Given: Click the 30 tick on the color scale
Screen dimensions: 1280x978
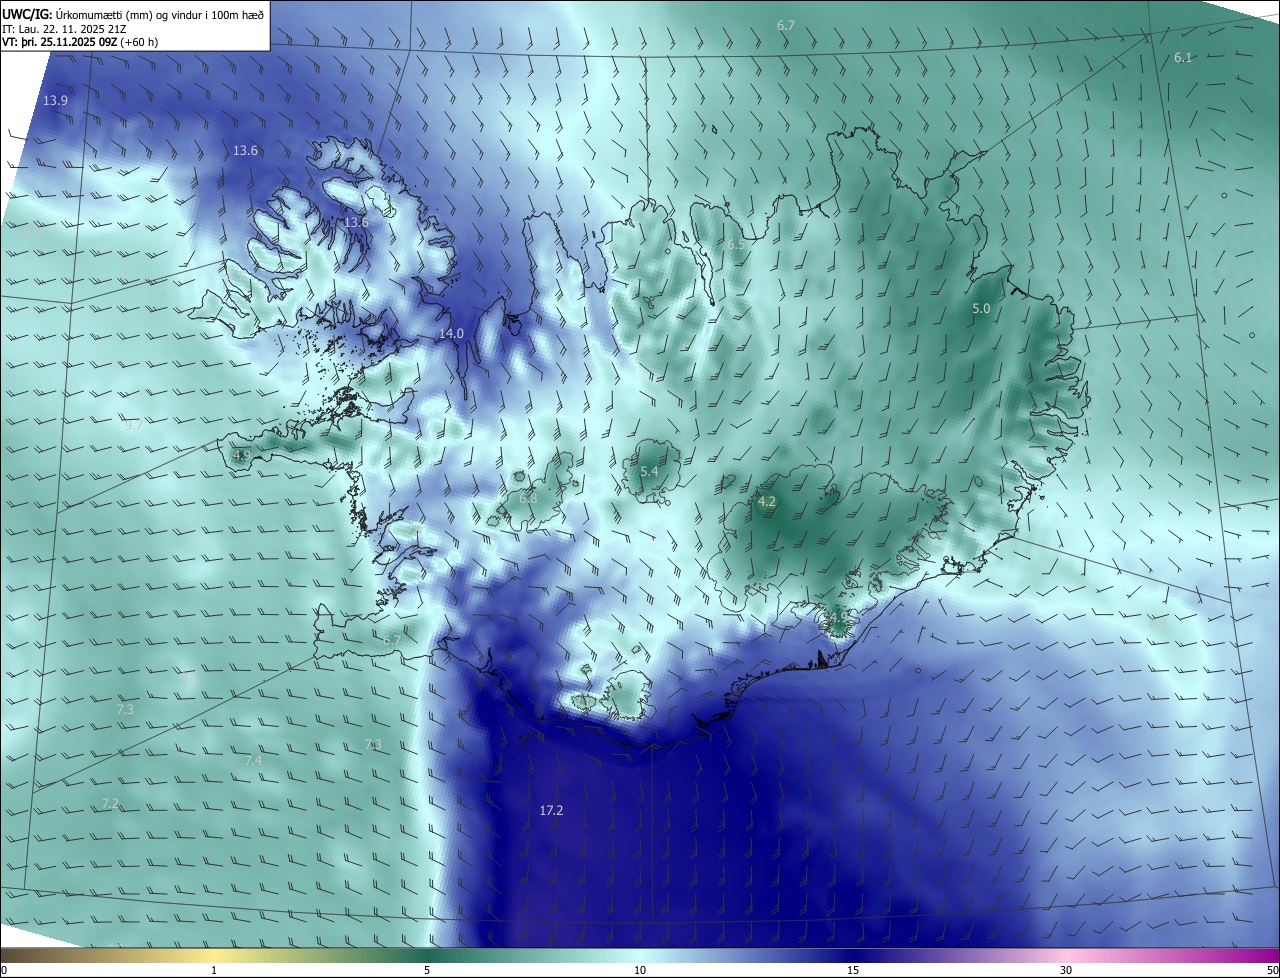Looking at the screenshot, I should [x=1066, y=970].
